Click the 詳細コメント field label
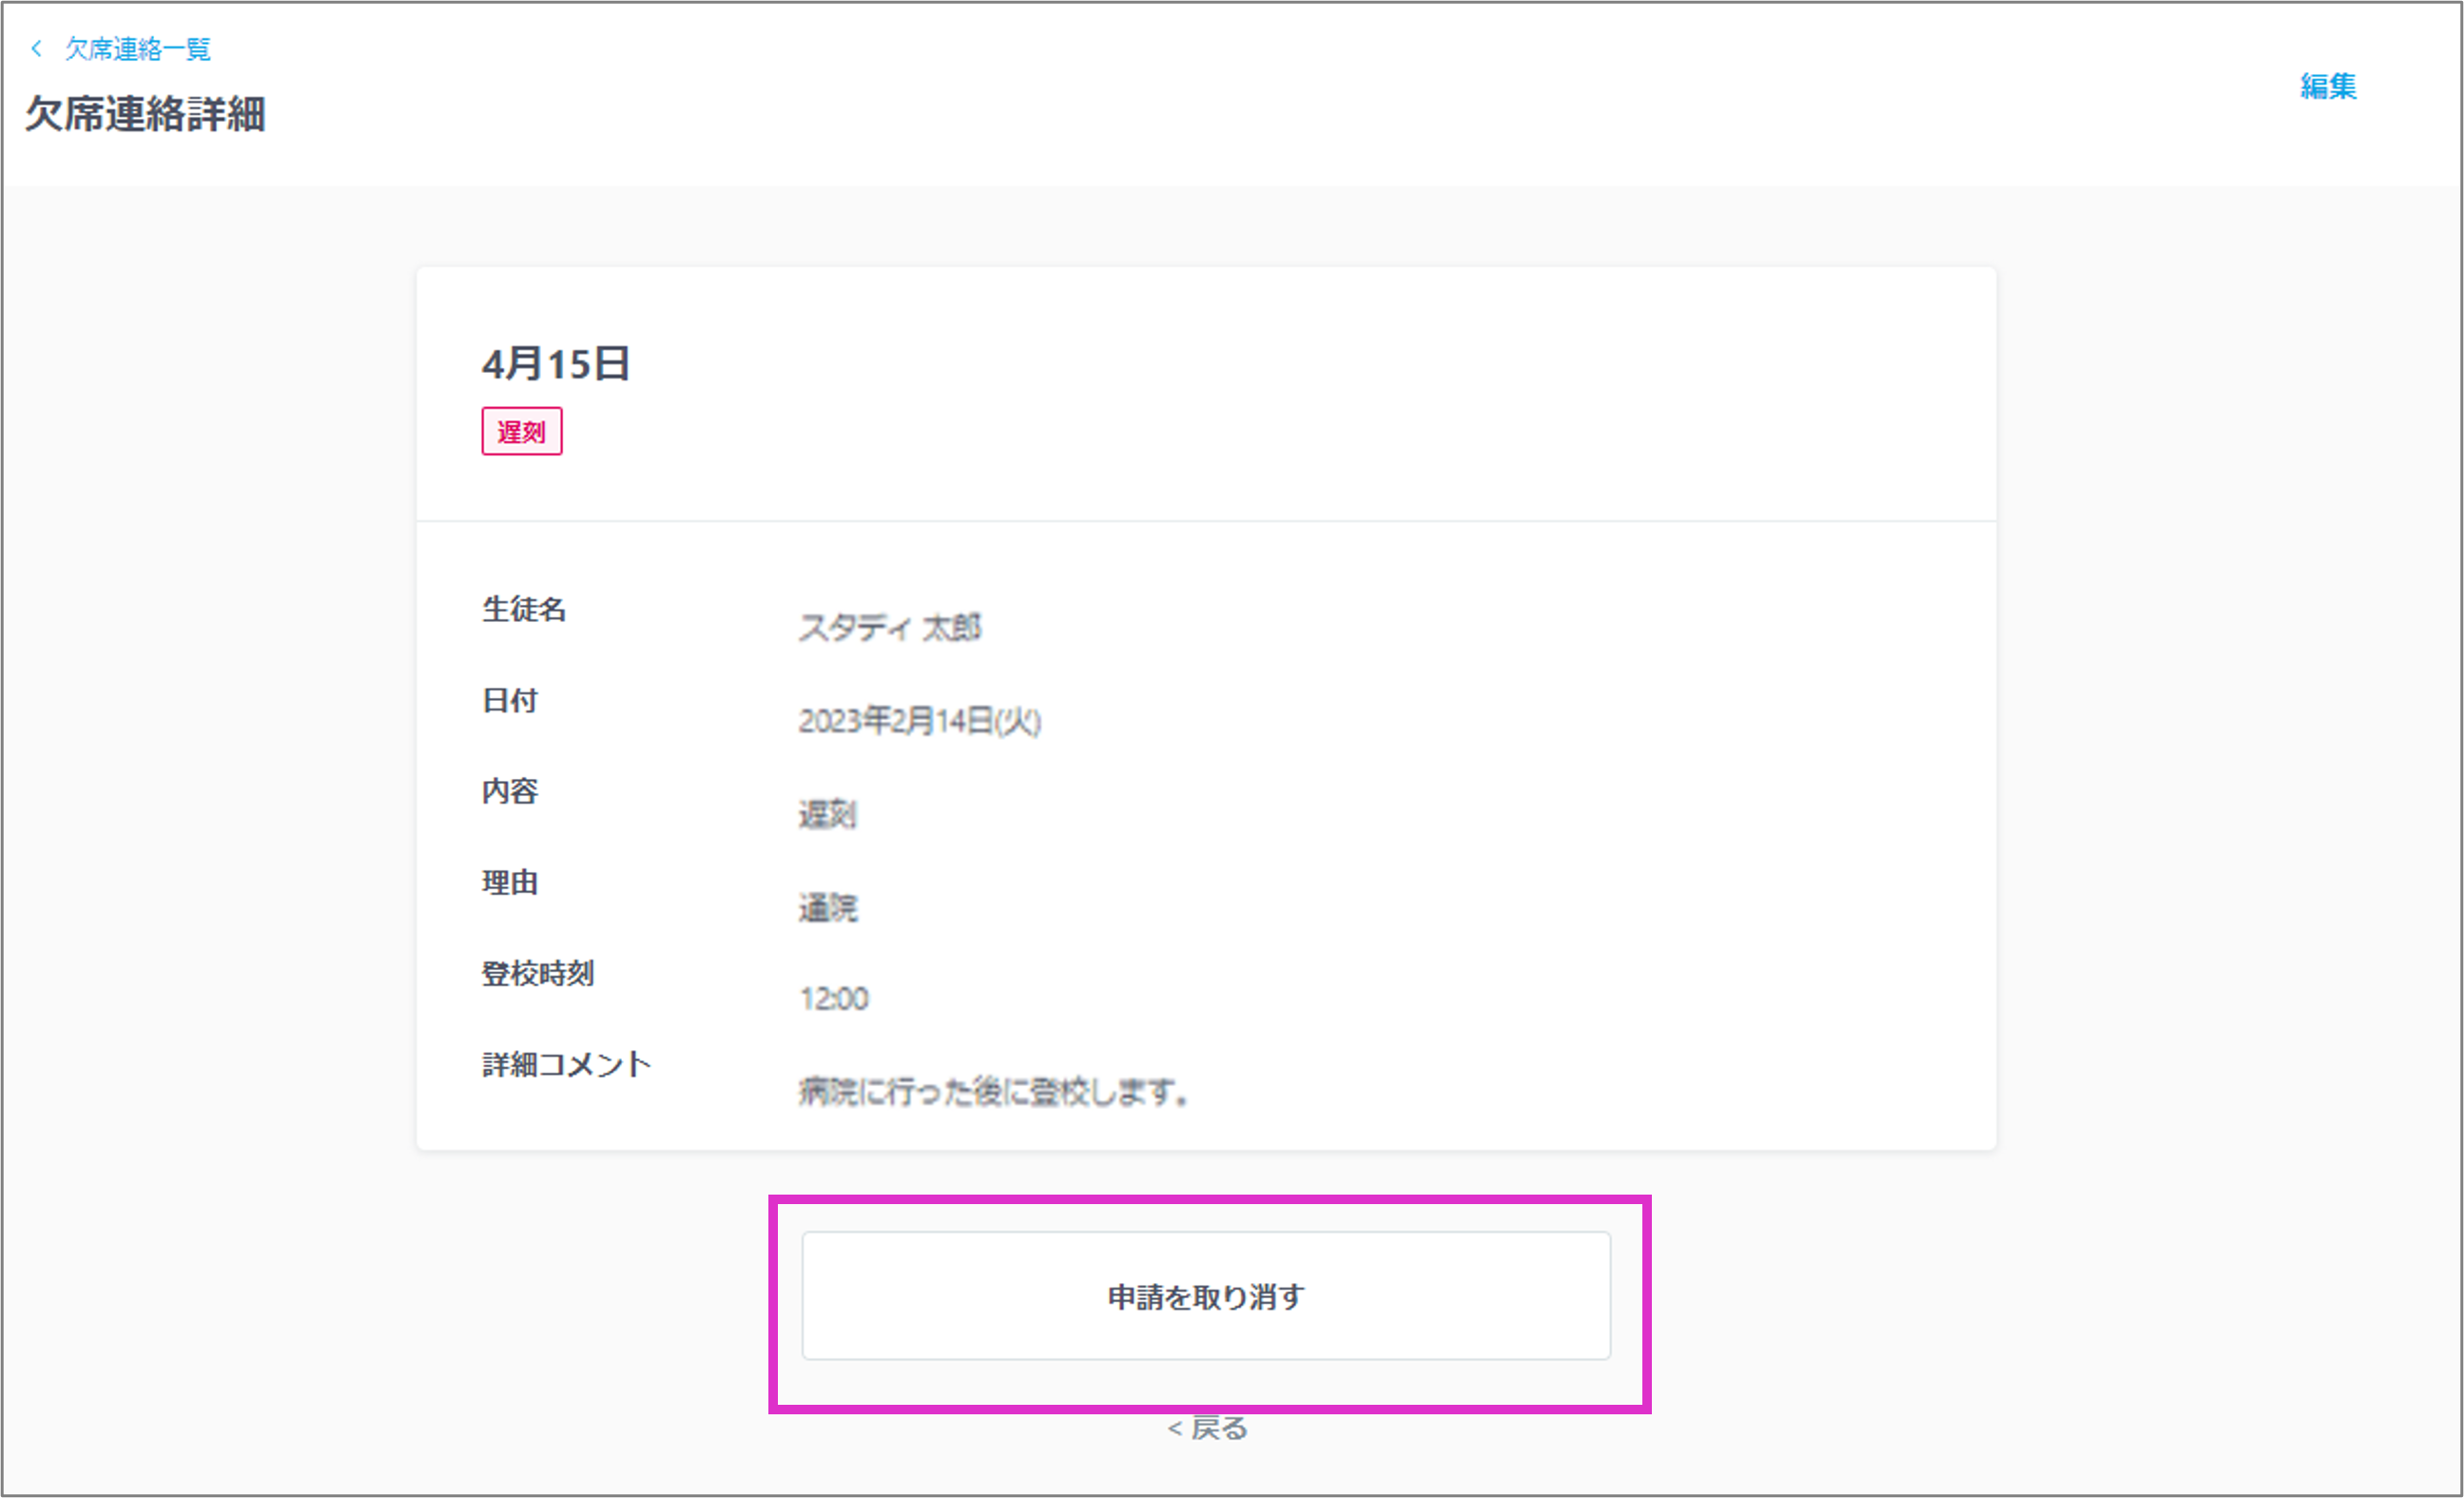The height and width of the screenshot is (1498, 2464). [x=566, y=1064]
